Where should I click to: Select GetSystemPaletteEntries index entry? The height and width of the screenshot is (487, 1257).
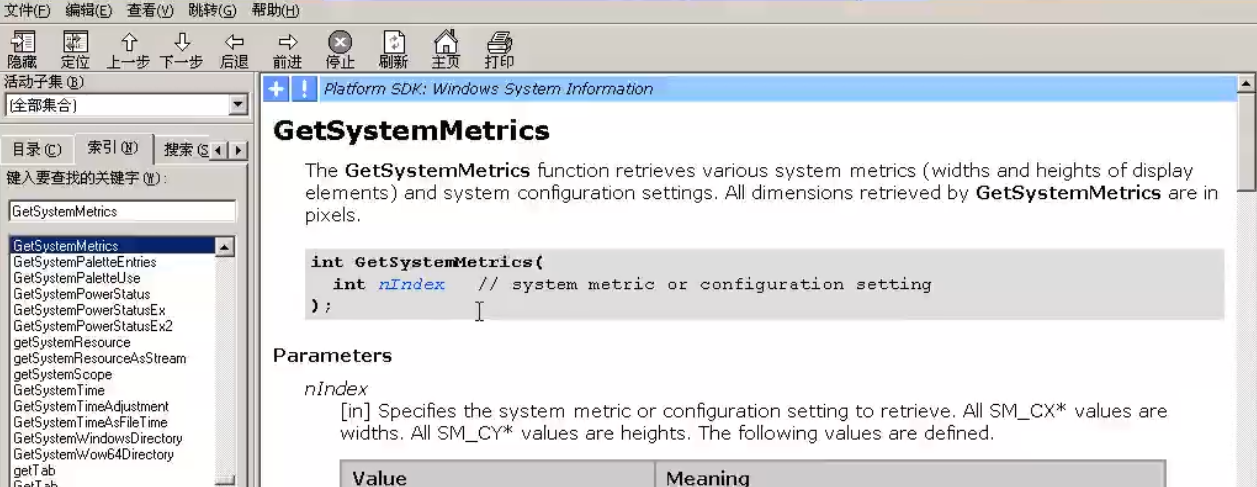(x=85, y=262)
